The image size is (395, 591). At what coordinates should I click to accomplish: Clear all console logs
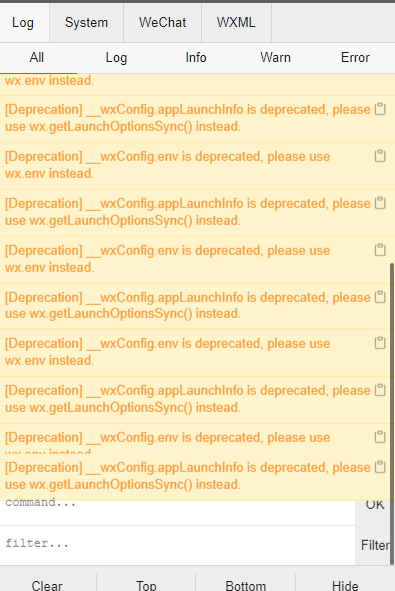coord(47,585)
